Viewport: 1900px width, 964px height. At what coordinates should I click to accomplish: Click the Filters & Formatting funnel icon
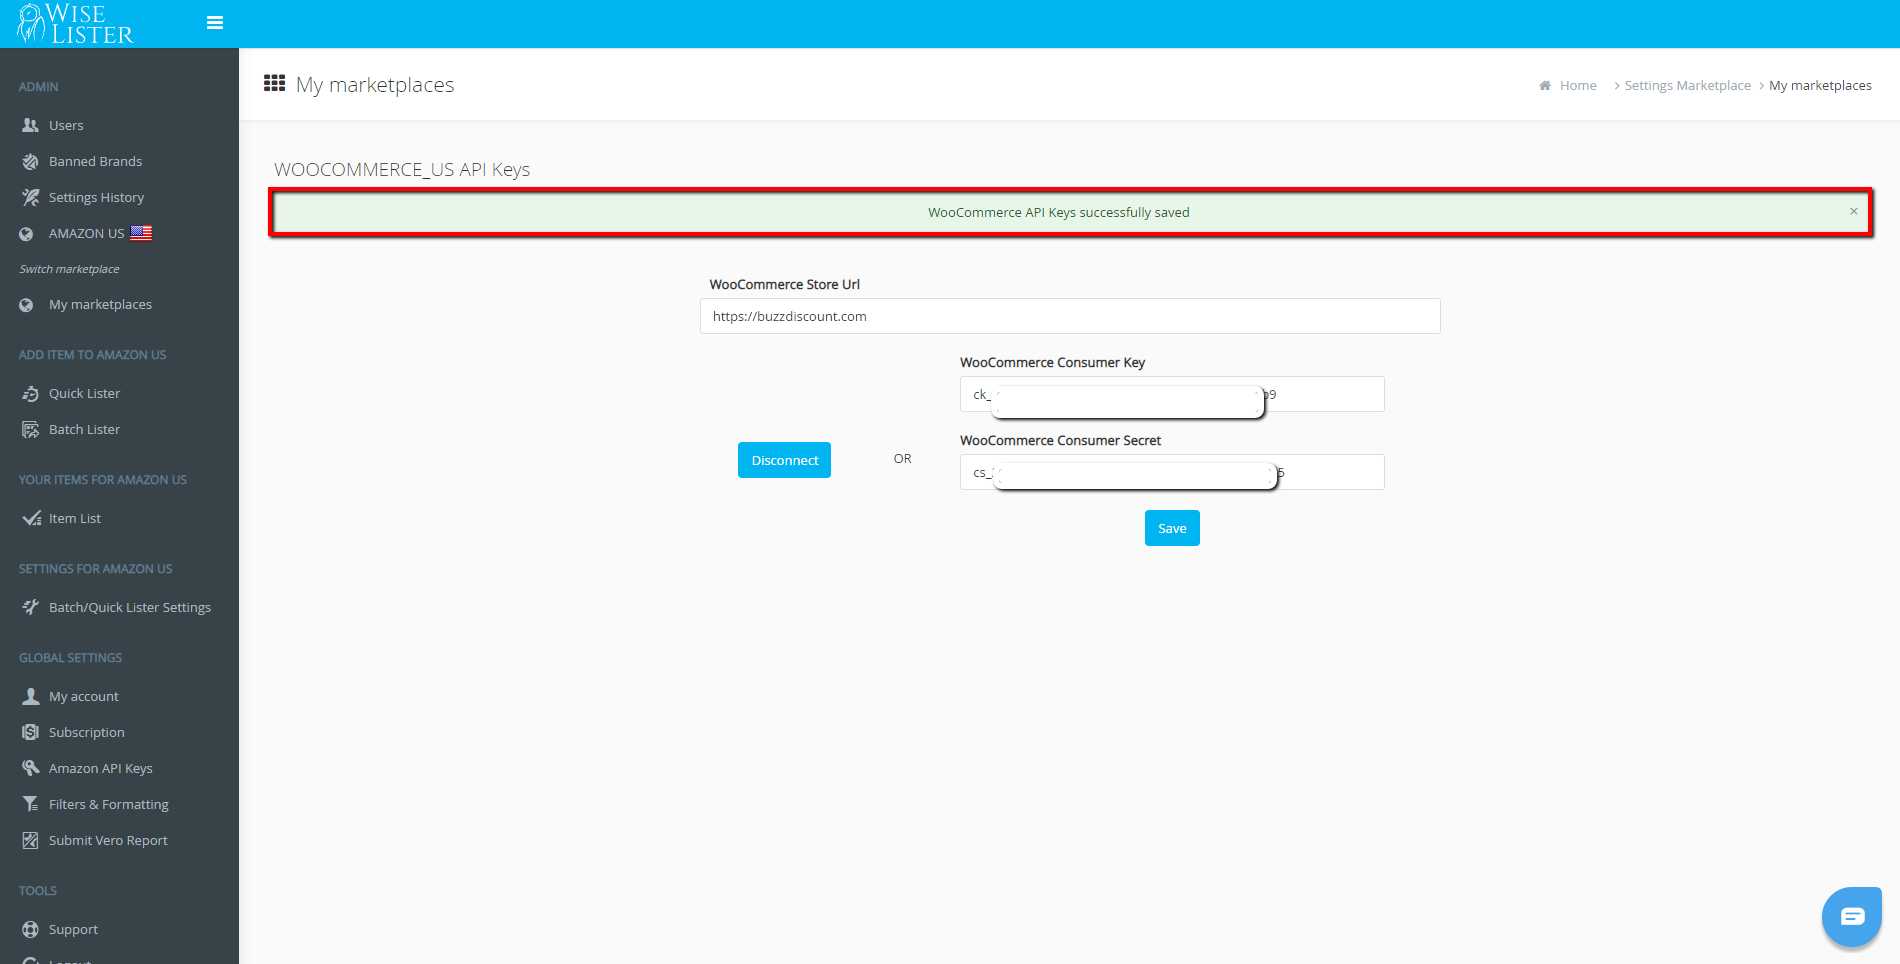30,804
